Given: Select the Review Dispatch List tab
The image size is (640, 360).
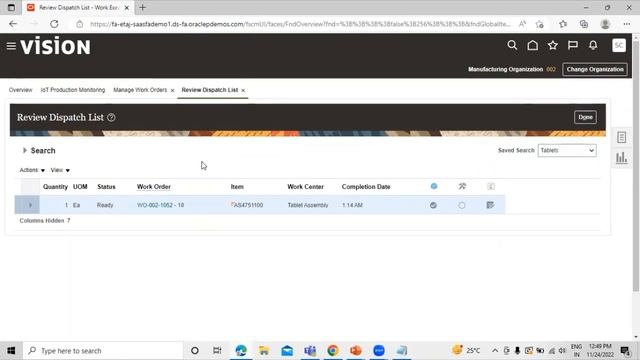Looking at the screenshot, I should 209,90.
